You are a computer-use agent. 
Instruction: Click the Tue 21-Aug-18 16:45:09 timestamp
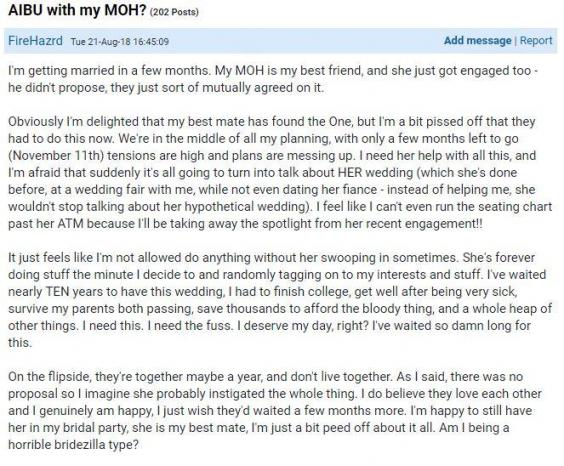tap(119, 41)
